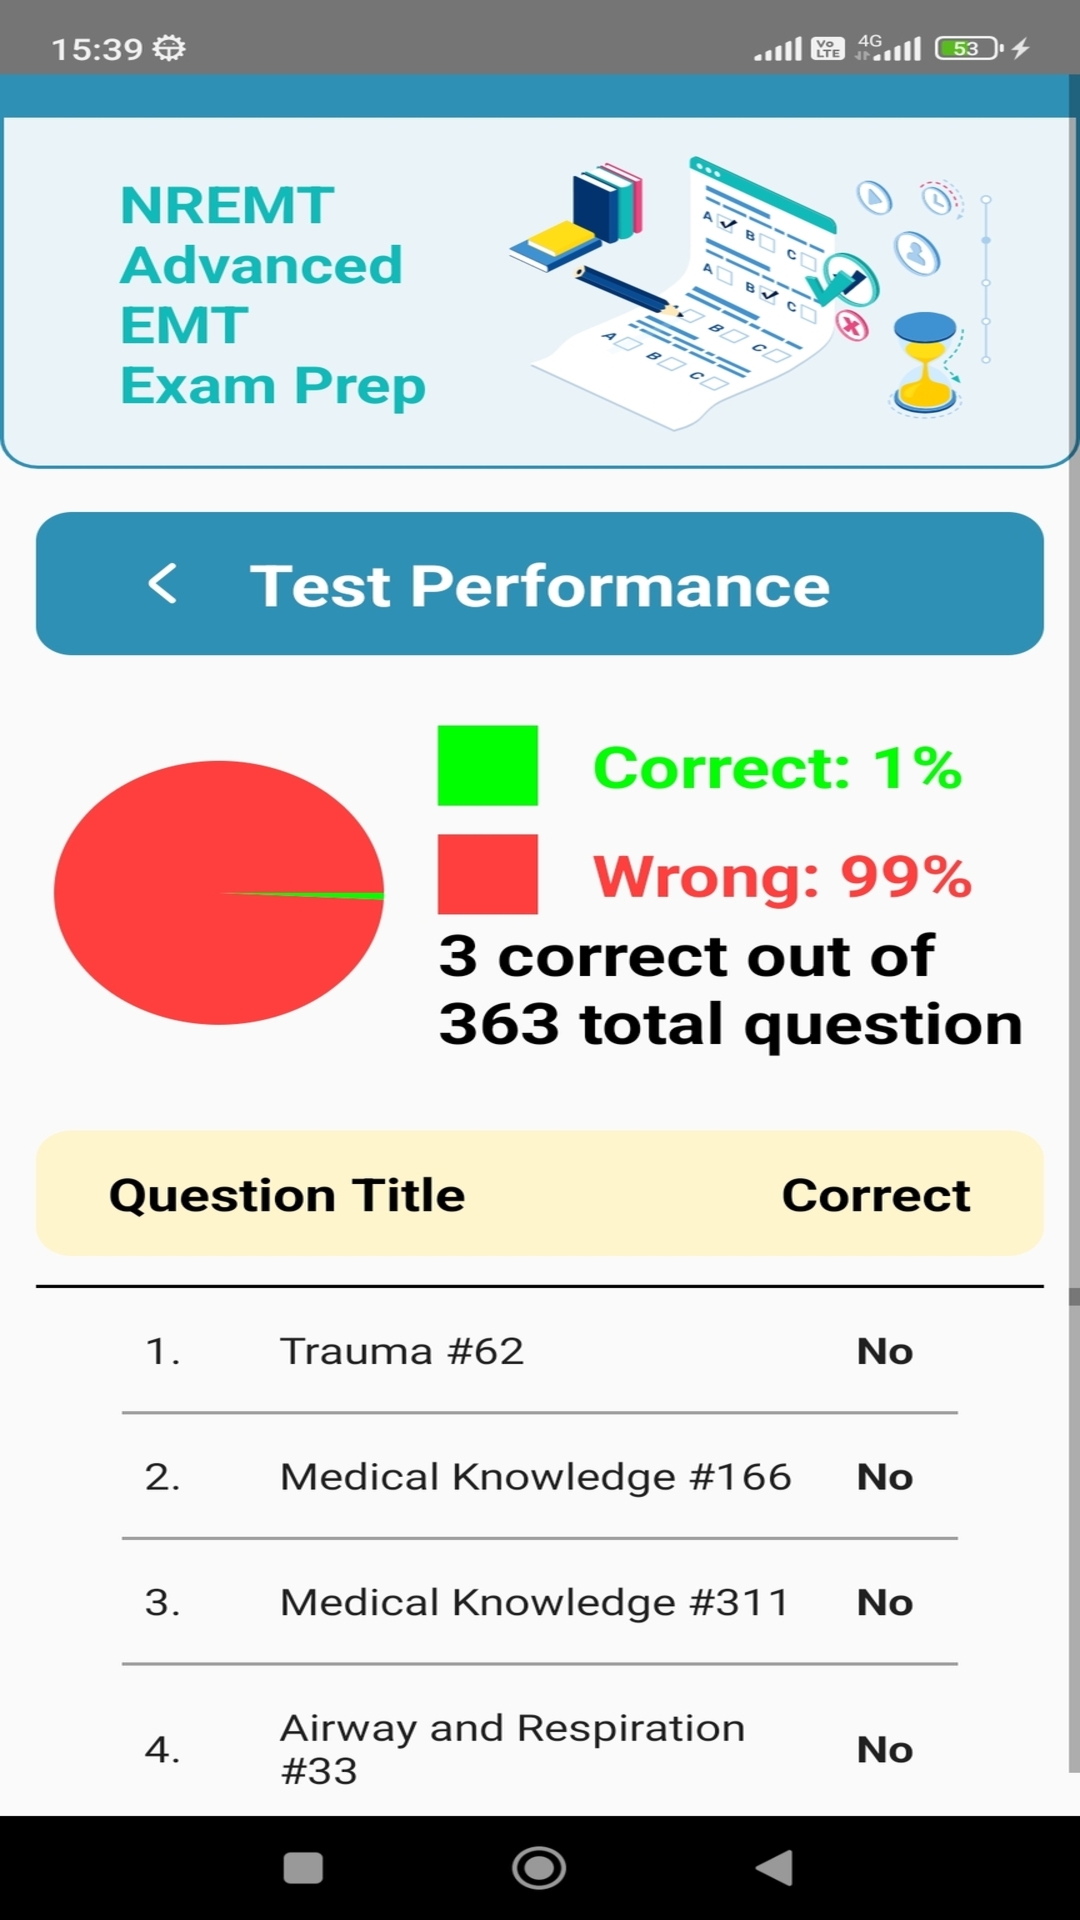Tap the red pie chart
The width and height of the screenshot is (1080, 1920).
click(218, 892)
